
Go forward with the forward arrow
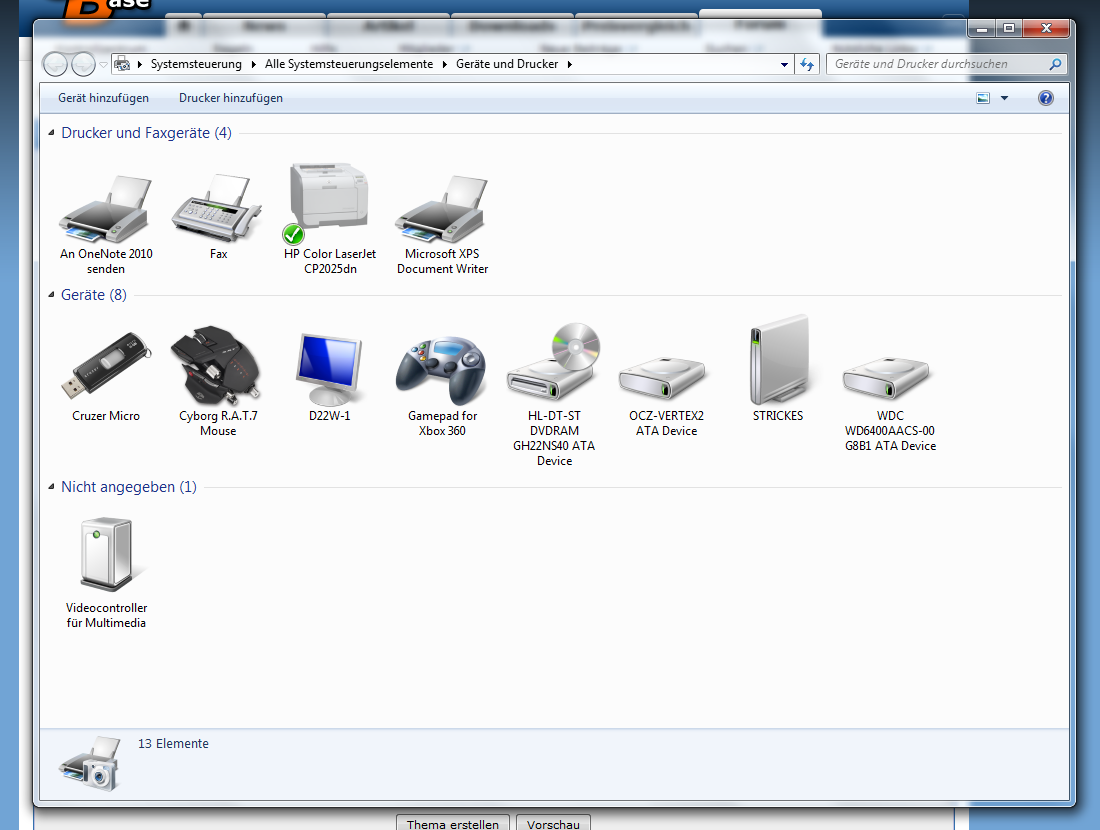[x=83, y=65]
